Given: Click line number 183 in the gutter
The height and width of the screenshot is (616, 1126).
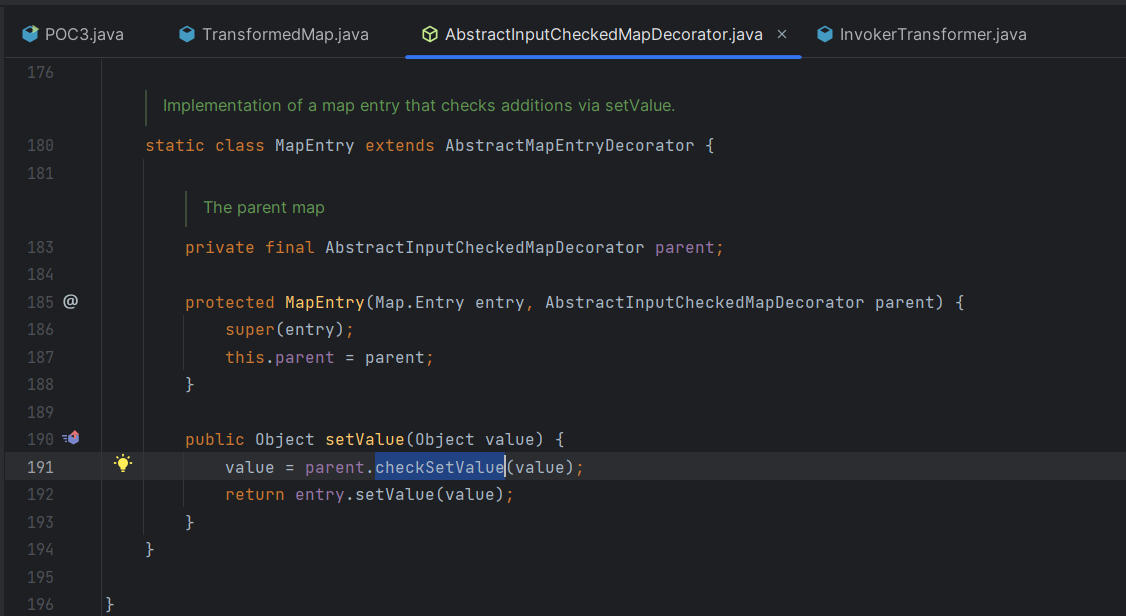Looking at the screenshot, I should 41,247.
